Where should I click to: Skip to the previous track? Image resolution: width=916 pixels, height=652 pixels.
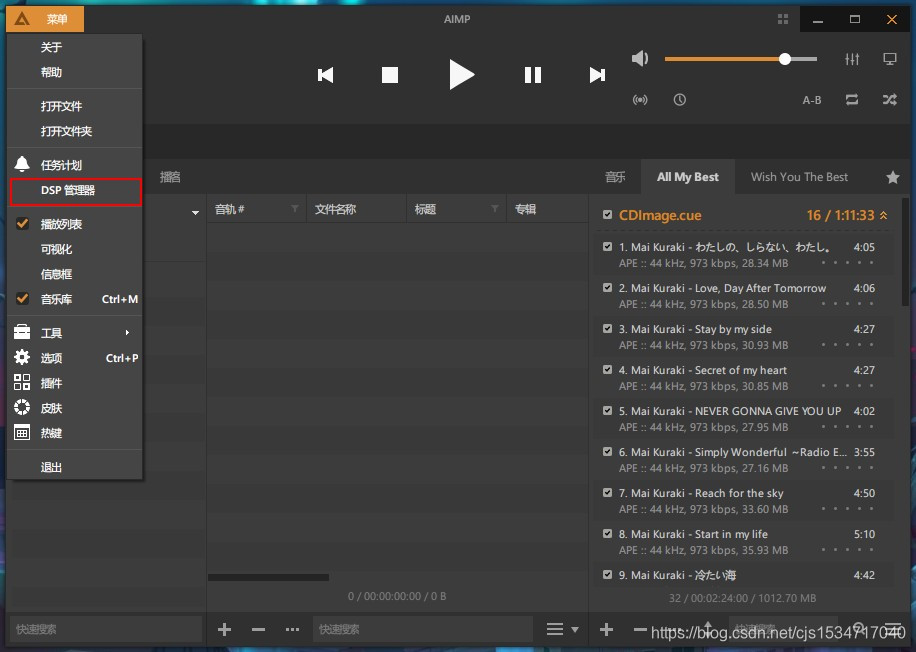[325, 75]
